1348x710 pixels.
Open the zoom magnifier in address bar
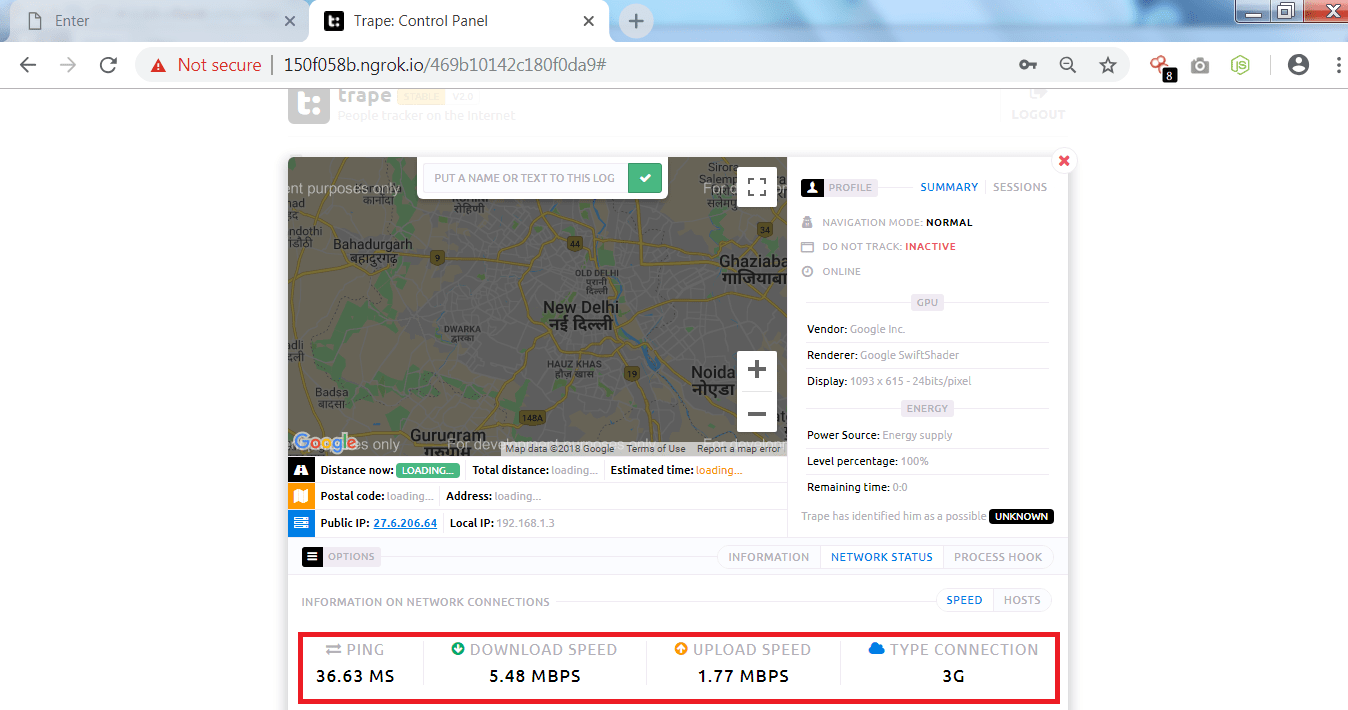click(1068, 65)
